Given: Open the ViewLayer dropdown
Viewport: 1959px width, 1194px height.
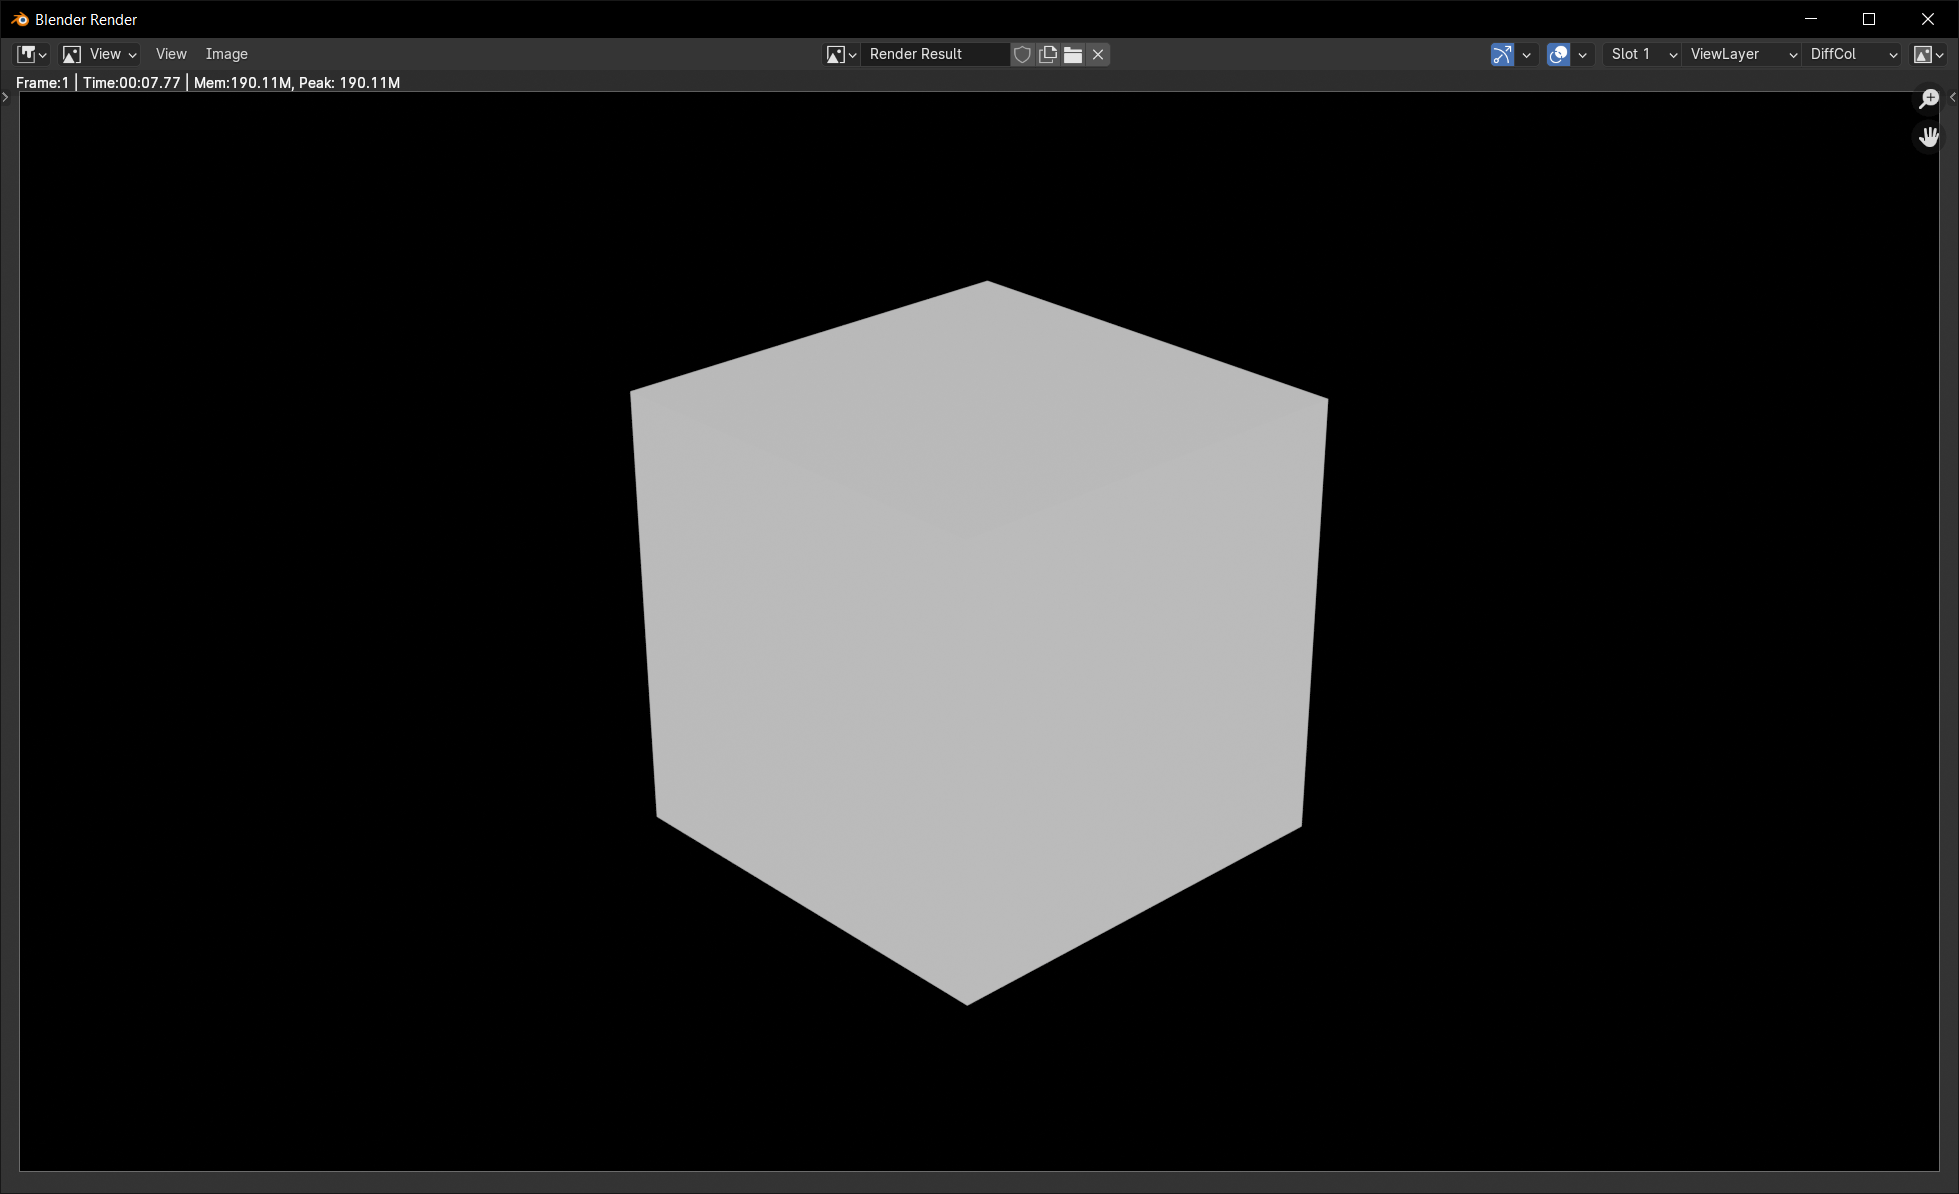Looking at the screenshot, I should pos(1742,54).
